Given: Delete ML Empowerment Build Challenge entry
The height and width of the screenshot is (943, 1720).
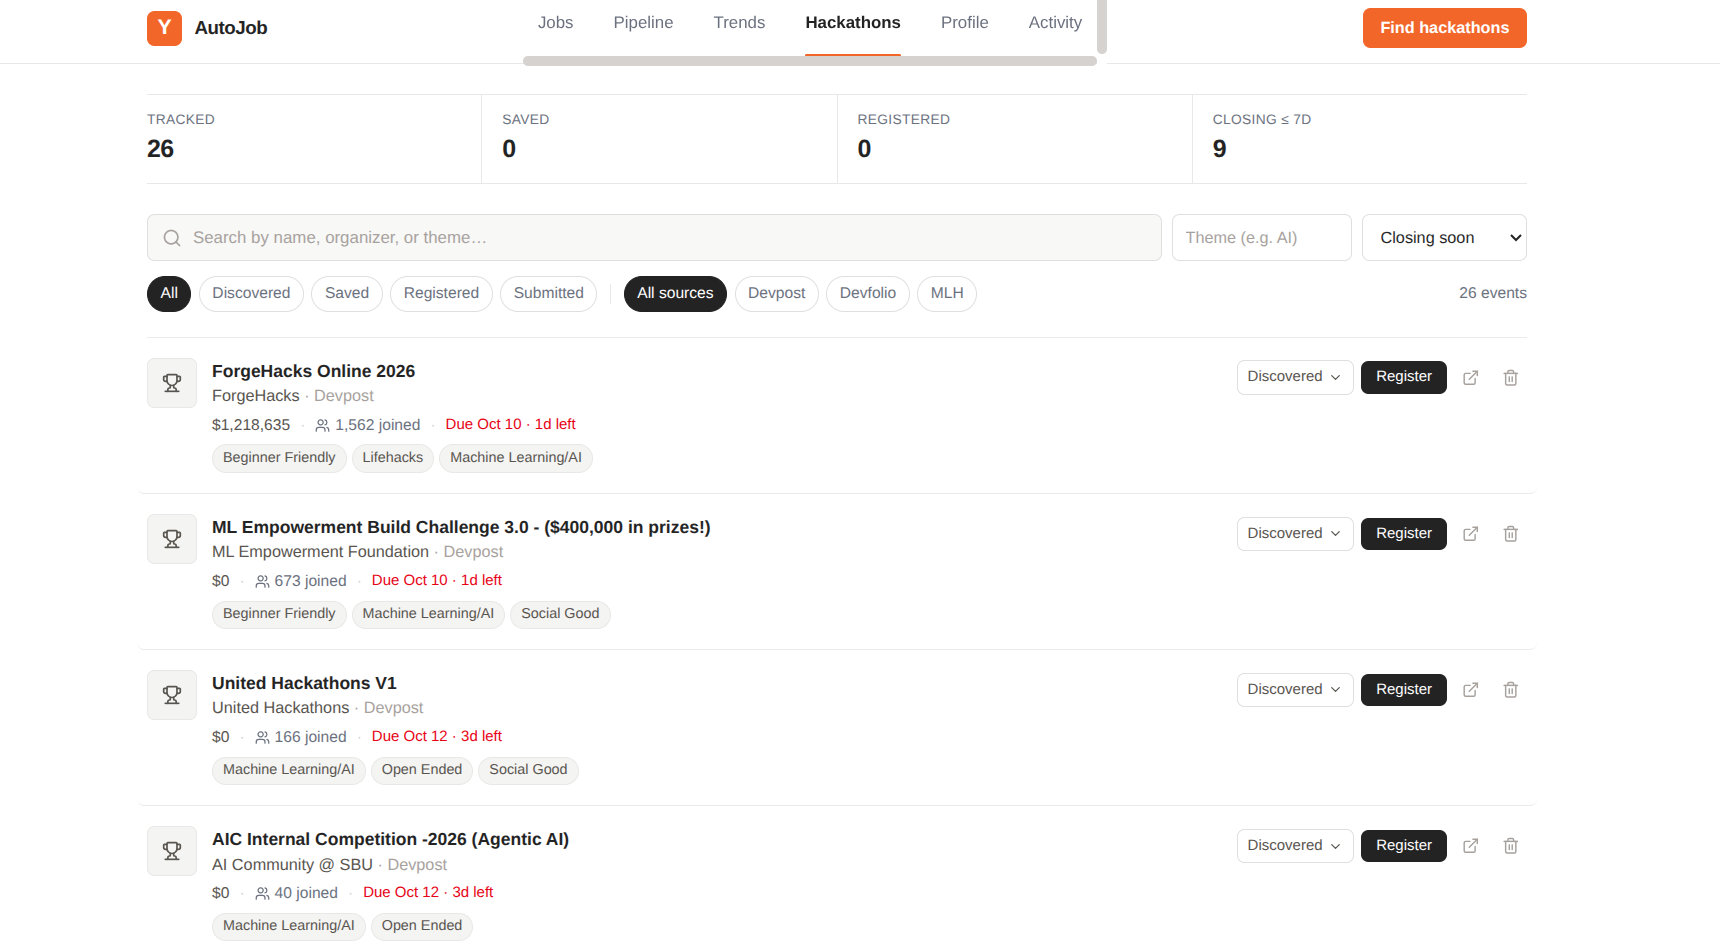Looking at the screenshot, I should coord(1510,534).
